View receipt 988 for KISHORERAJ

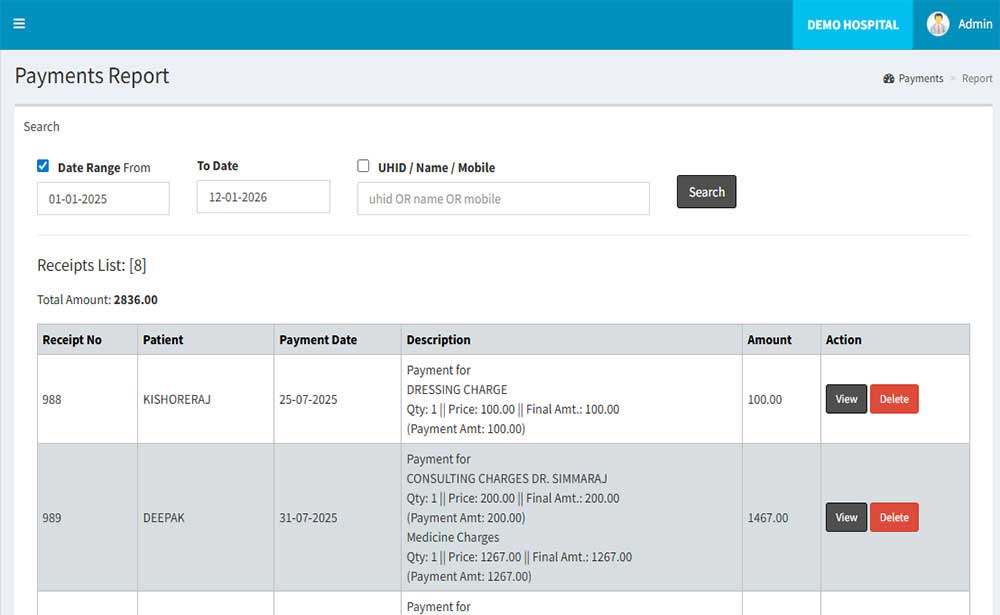click(x=846, y=399)
